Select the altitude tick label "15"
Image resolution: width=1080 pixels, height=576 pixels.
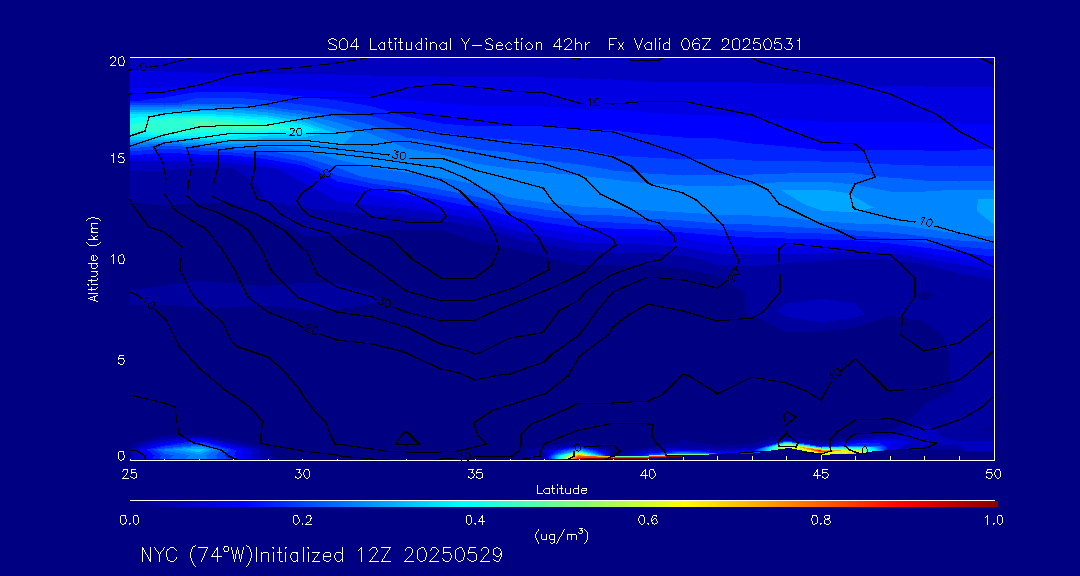117,158
